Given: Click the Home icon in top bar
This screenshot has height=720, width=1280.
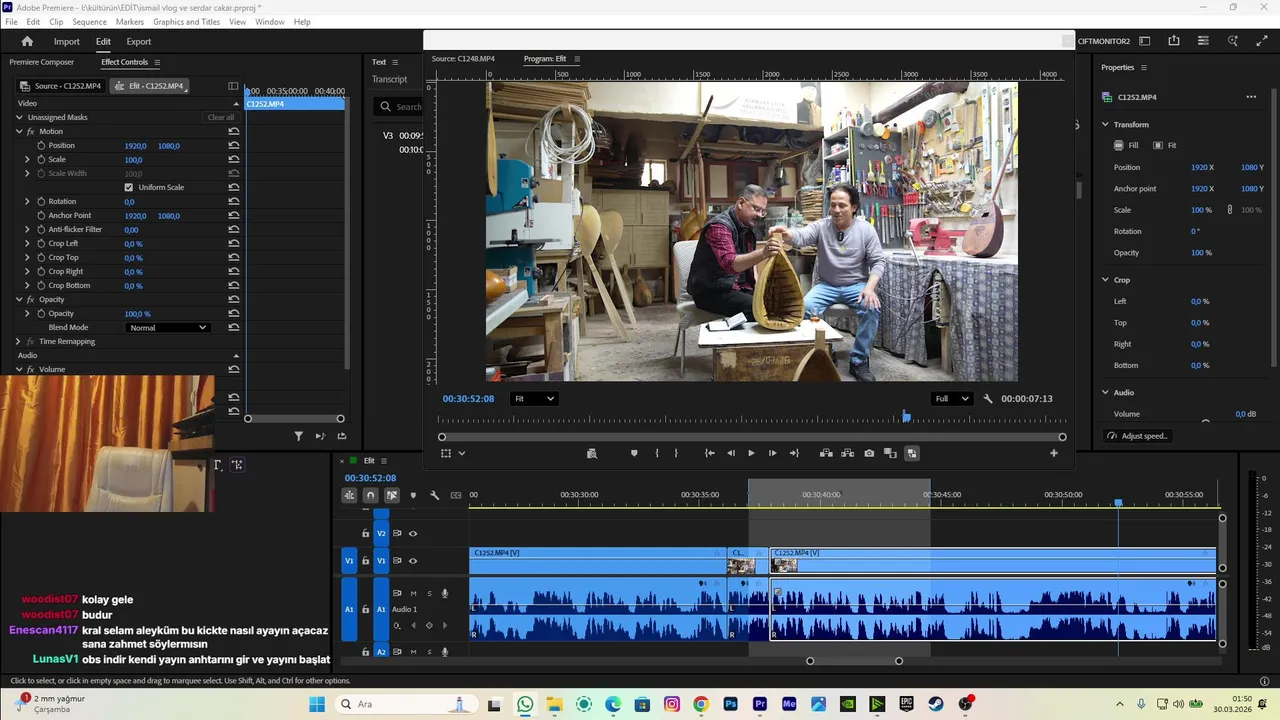Looking at the screenshot, I should [27, 41].
